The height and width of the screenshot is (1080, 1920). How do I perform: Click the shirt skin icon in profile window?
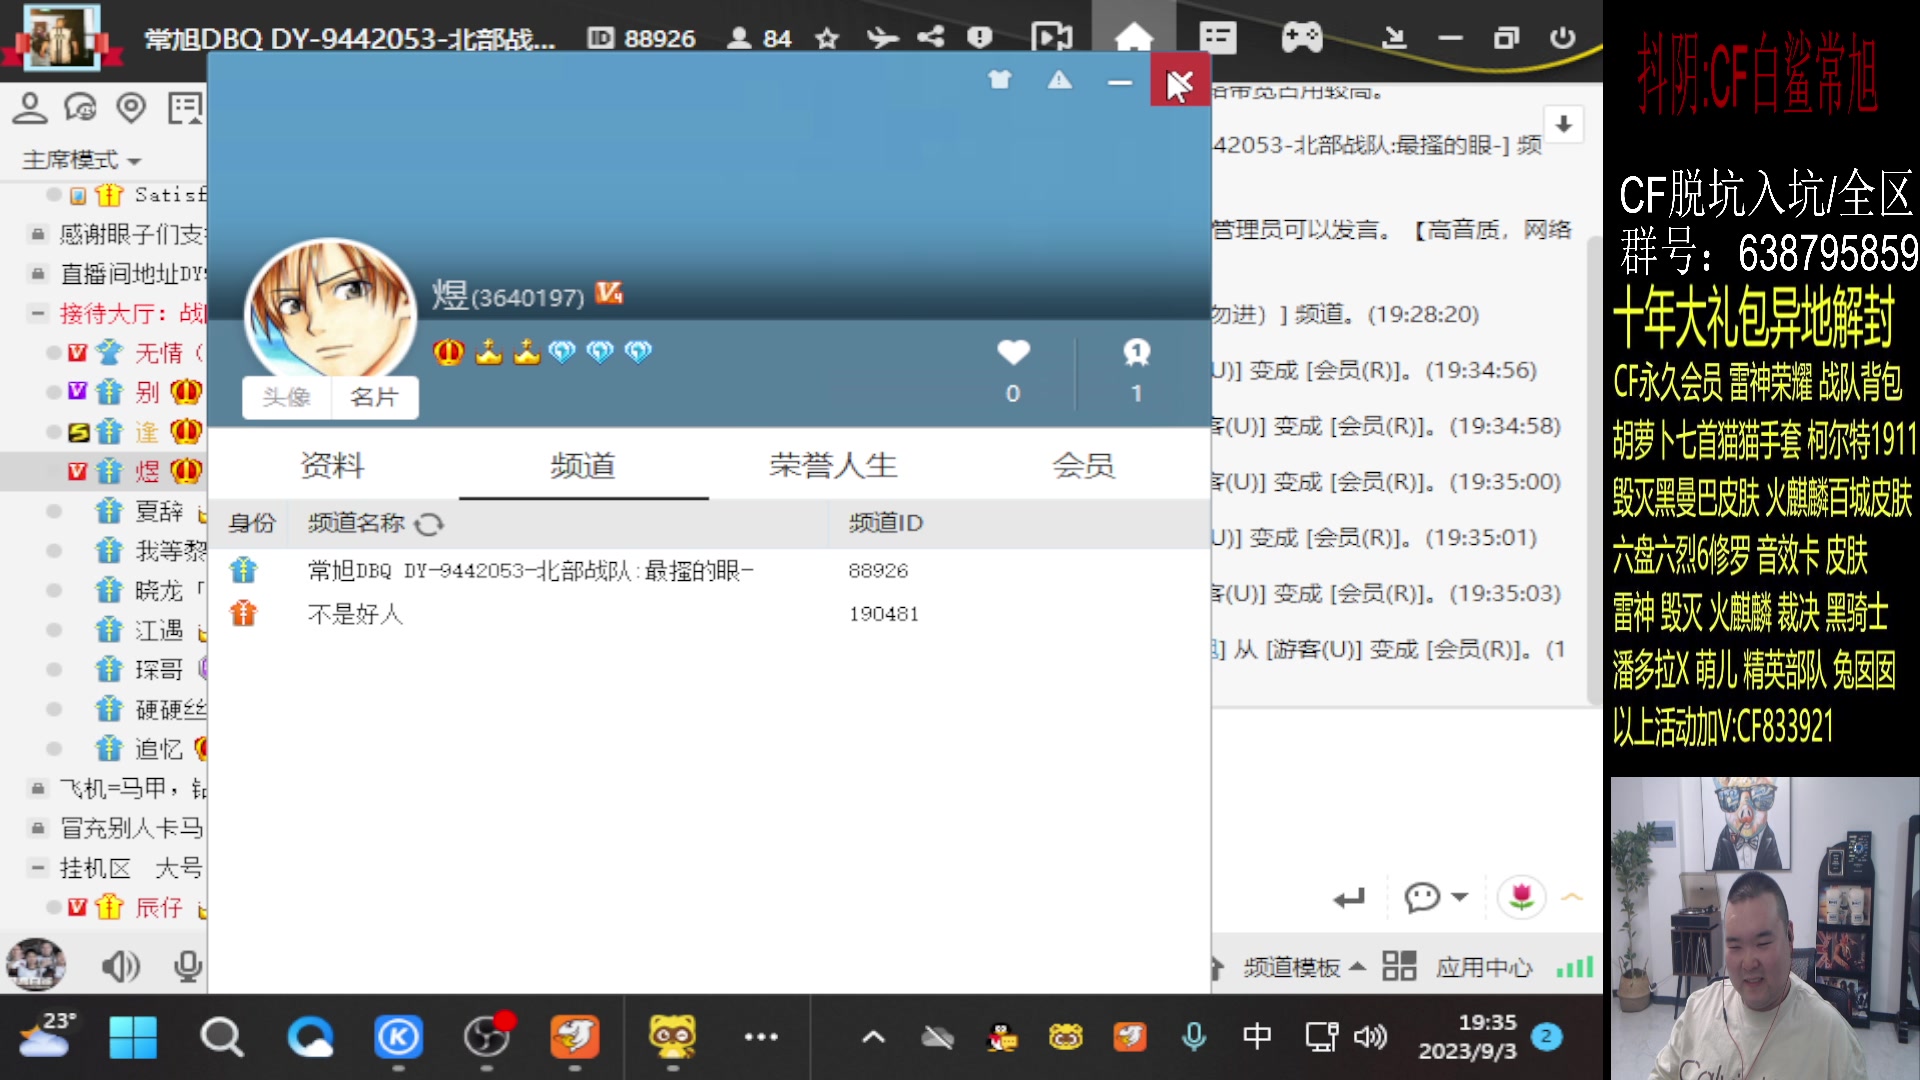click(1000, 80)
